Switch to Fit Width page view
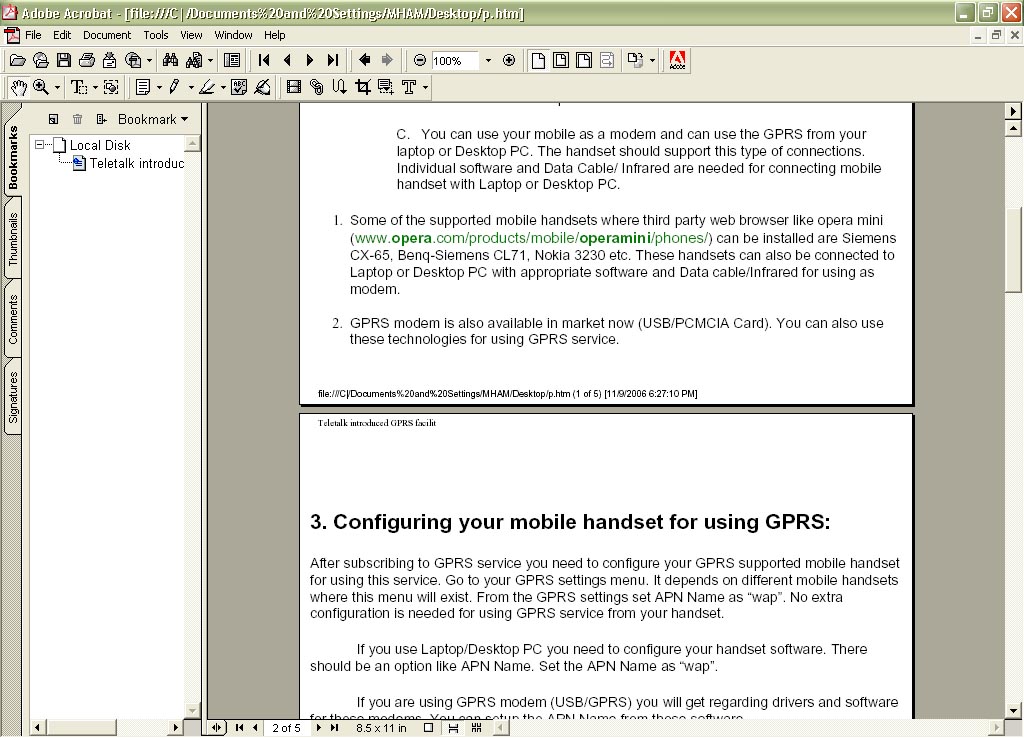This screenshot has height=738, width=1024. coord(584,61)
